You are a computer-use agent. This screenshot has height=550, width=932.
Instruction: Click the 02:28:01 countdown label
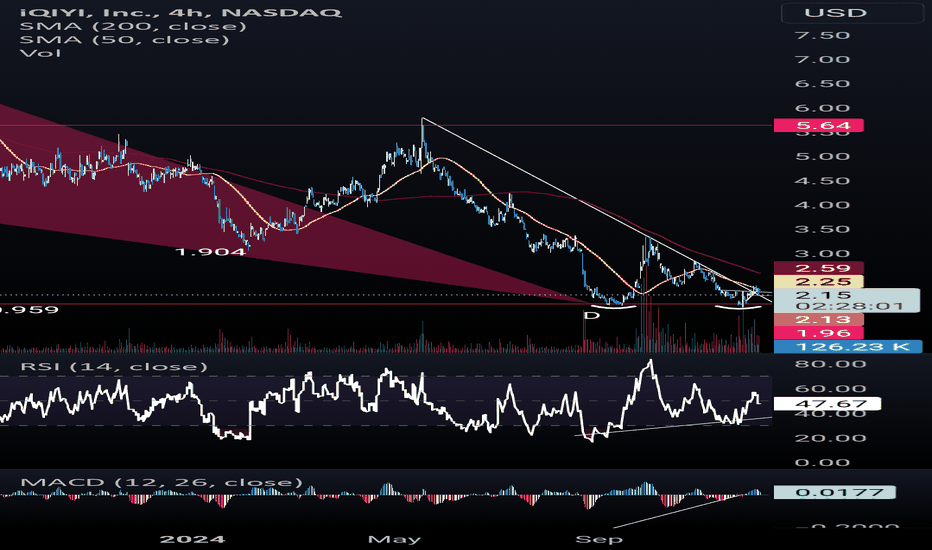pyautogui.click(x=849, y=306)
